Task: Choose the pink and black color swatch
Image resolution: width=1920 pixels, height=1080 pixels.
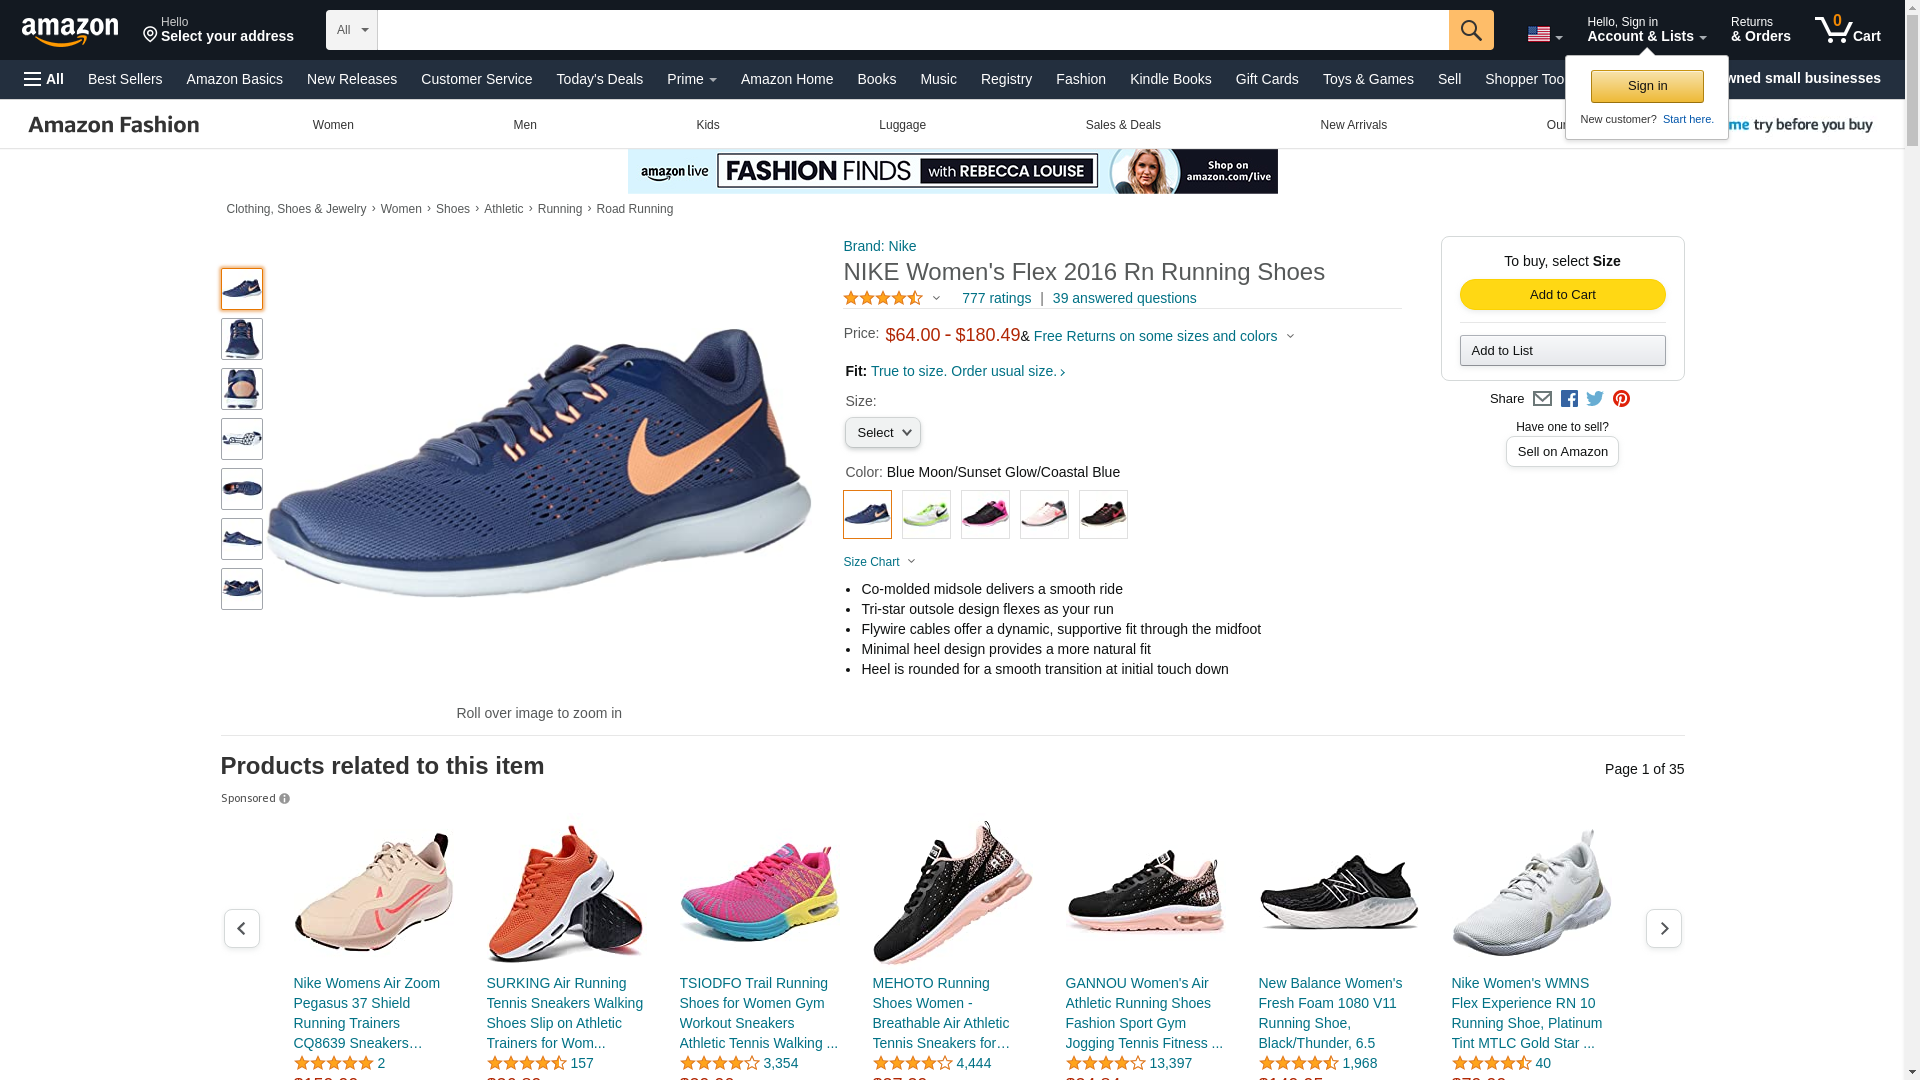Action: (985, 515)
